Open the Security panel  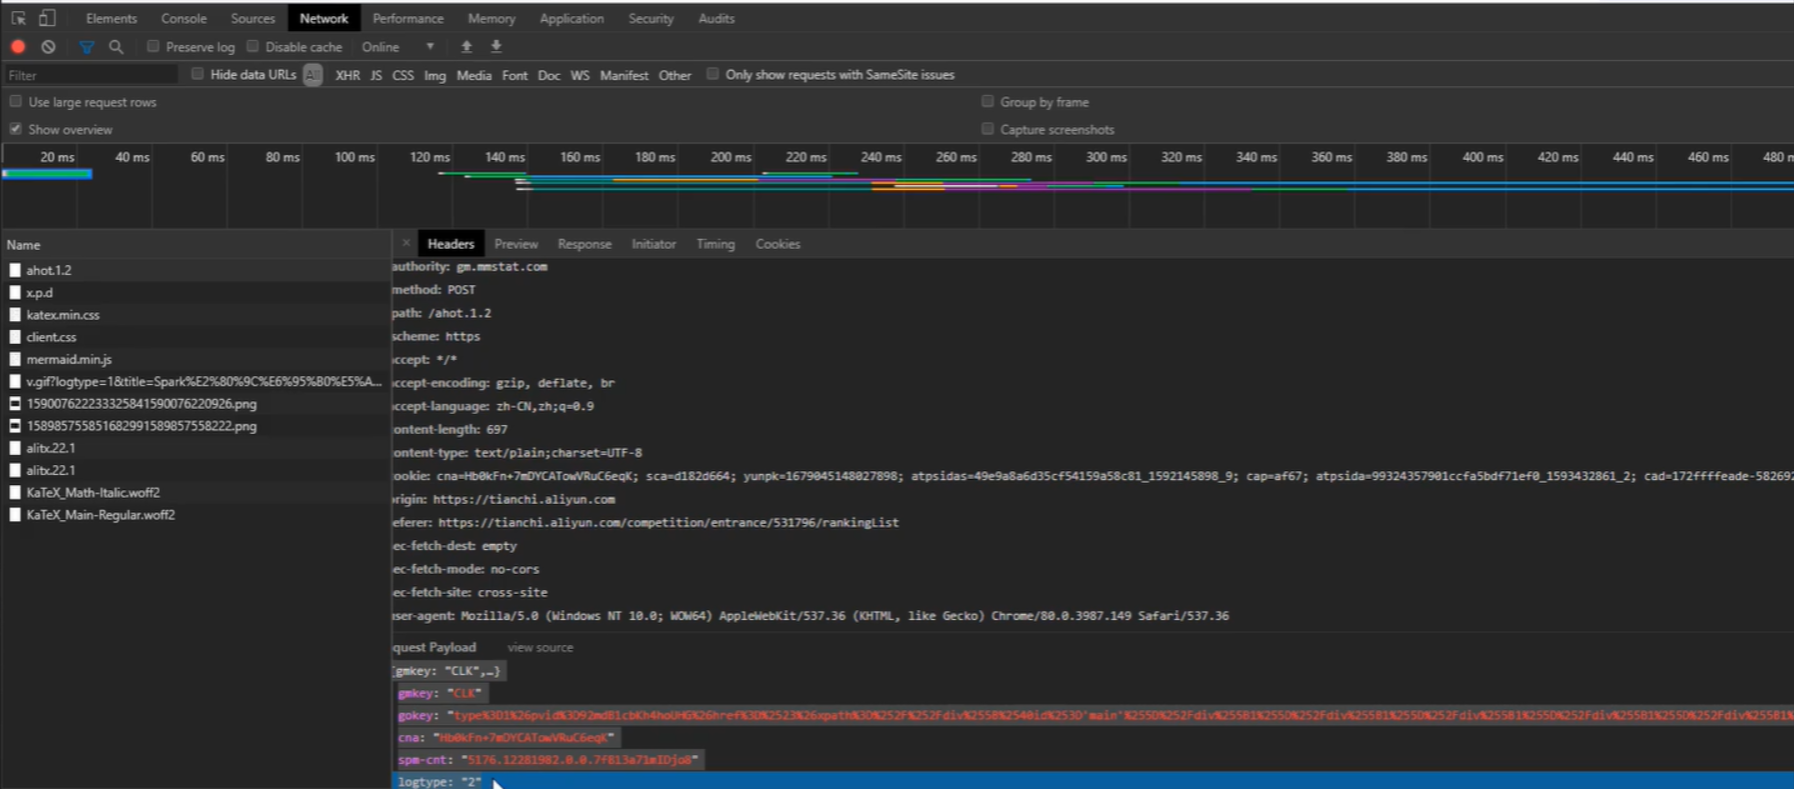point(651,18)
